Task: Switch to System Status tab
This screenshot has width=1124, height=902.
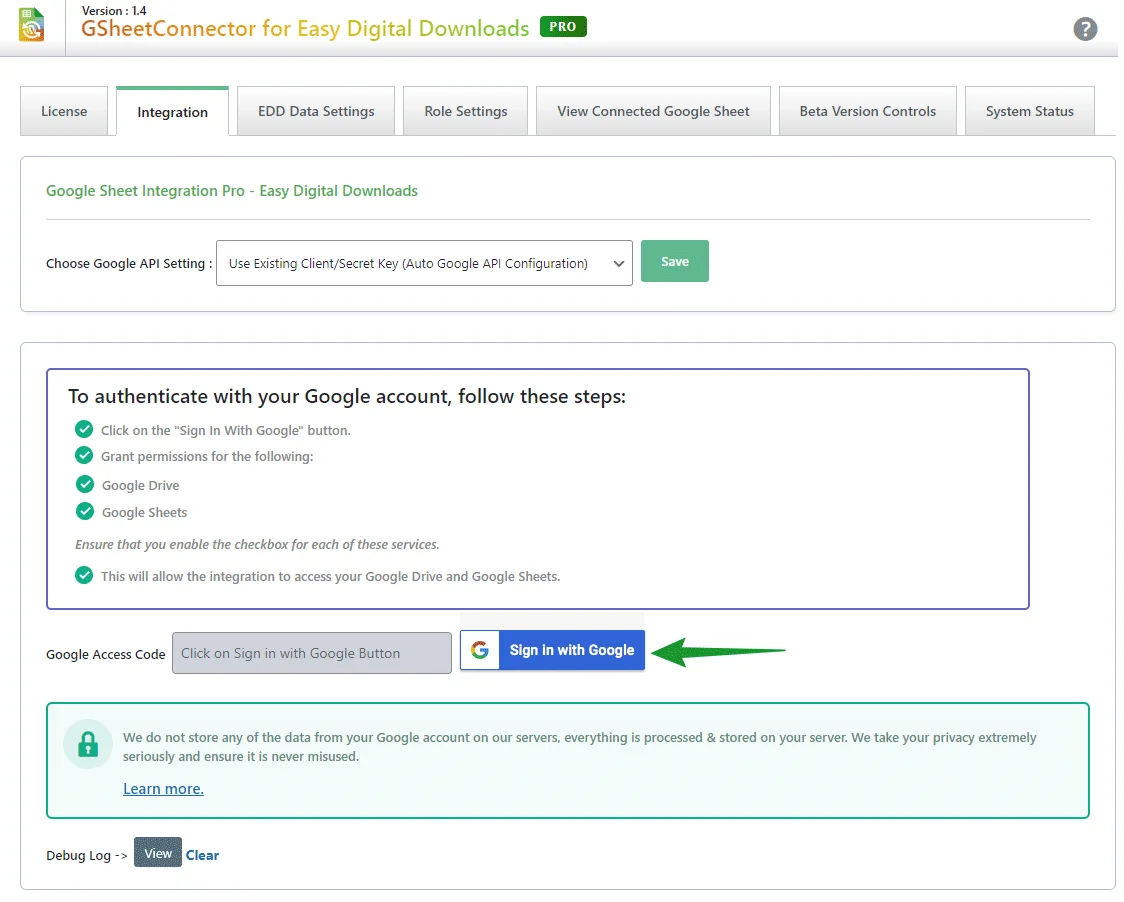Action: click(1029, 111)
